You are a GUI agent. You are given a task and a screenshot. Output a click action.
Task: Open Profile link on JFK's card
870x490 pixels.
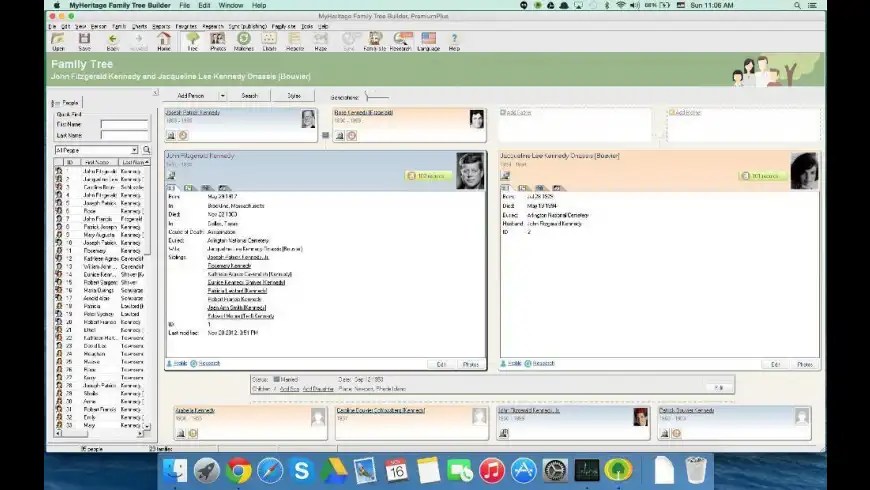tap(180, 363)
